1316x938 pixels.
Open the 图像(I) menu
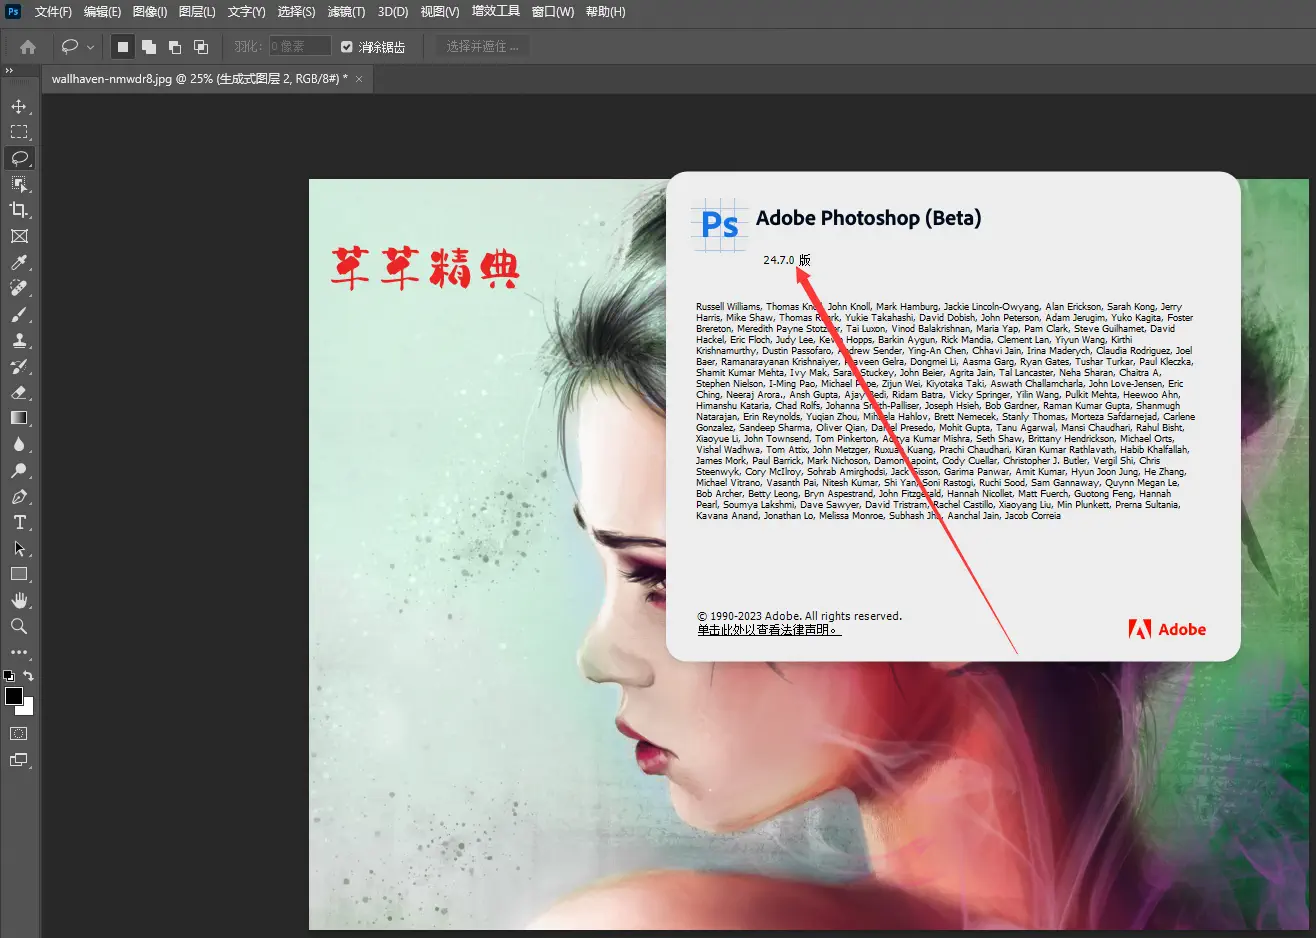[x=150, y=12]
